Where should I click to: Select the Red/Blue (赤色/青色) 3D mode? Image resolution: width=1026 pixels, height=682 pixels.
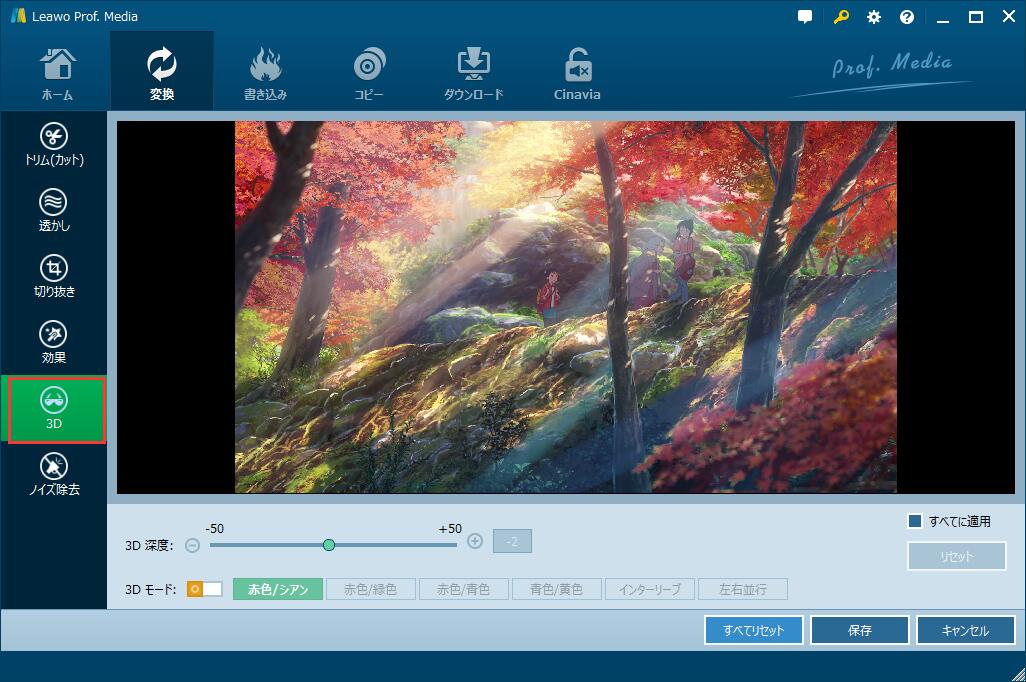(x=463, y=589)
